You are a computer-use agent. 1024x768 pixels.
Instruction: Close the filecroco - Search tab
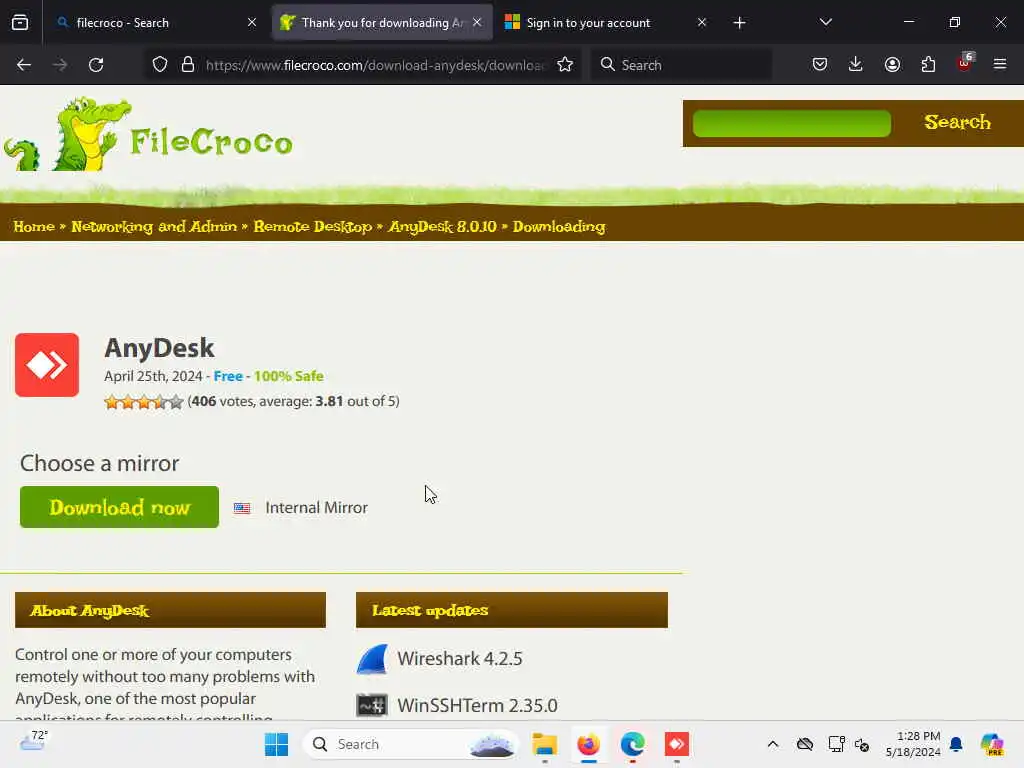252,23
